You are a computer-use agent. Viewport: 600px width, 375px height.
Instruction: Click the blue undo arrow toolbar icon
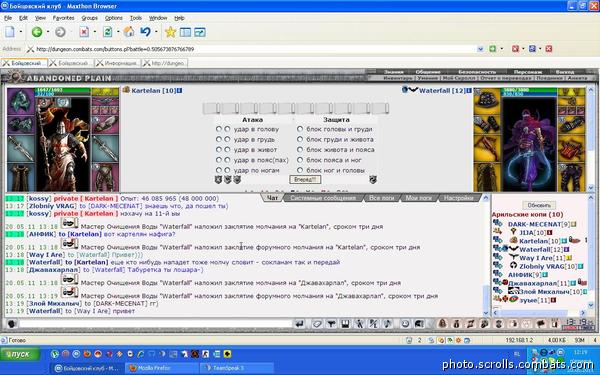tap(145, 32)
